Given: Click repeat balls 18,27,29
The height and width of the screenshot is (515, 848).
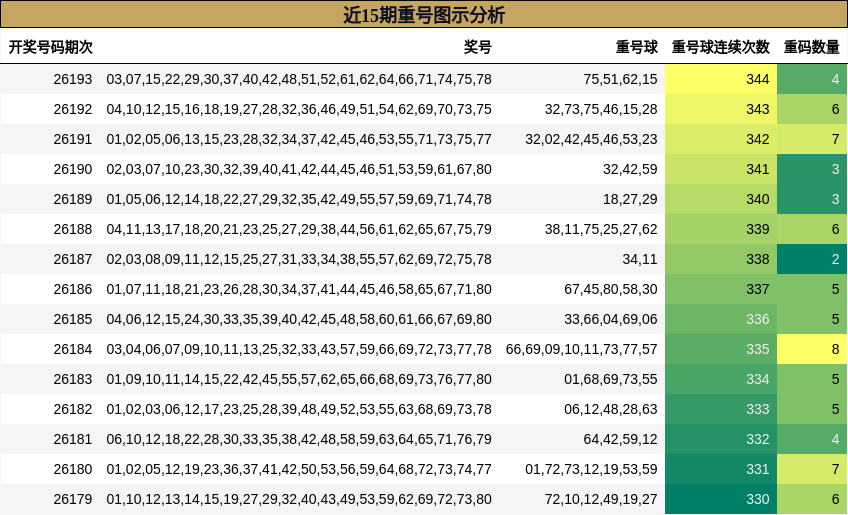Looking at the screenshot, I should click(630, 199).
